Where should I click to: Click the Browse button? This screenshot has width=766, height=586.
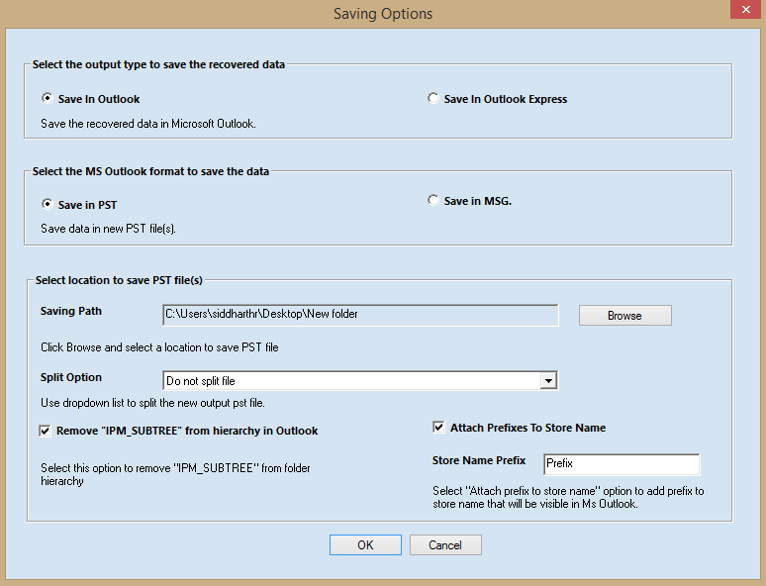625,315
